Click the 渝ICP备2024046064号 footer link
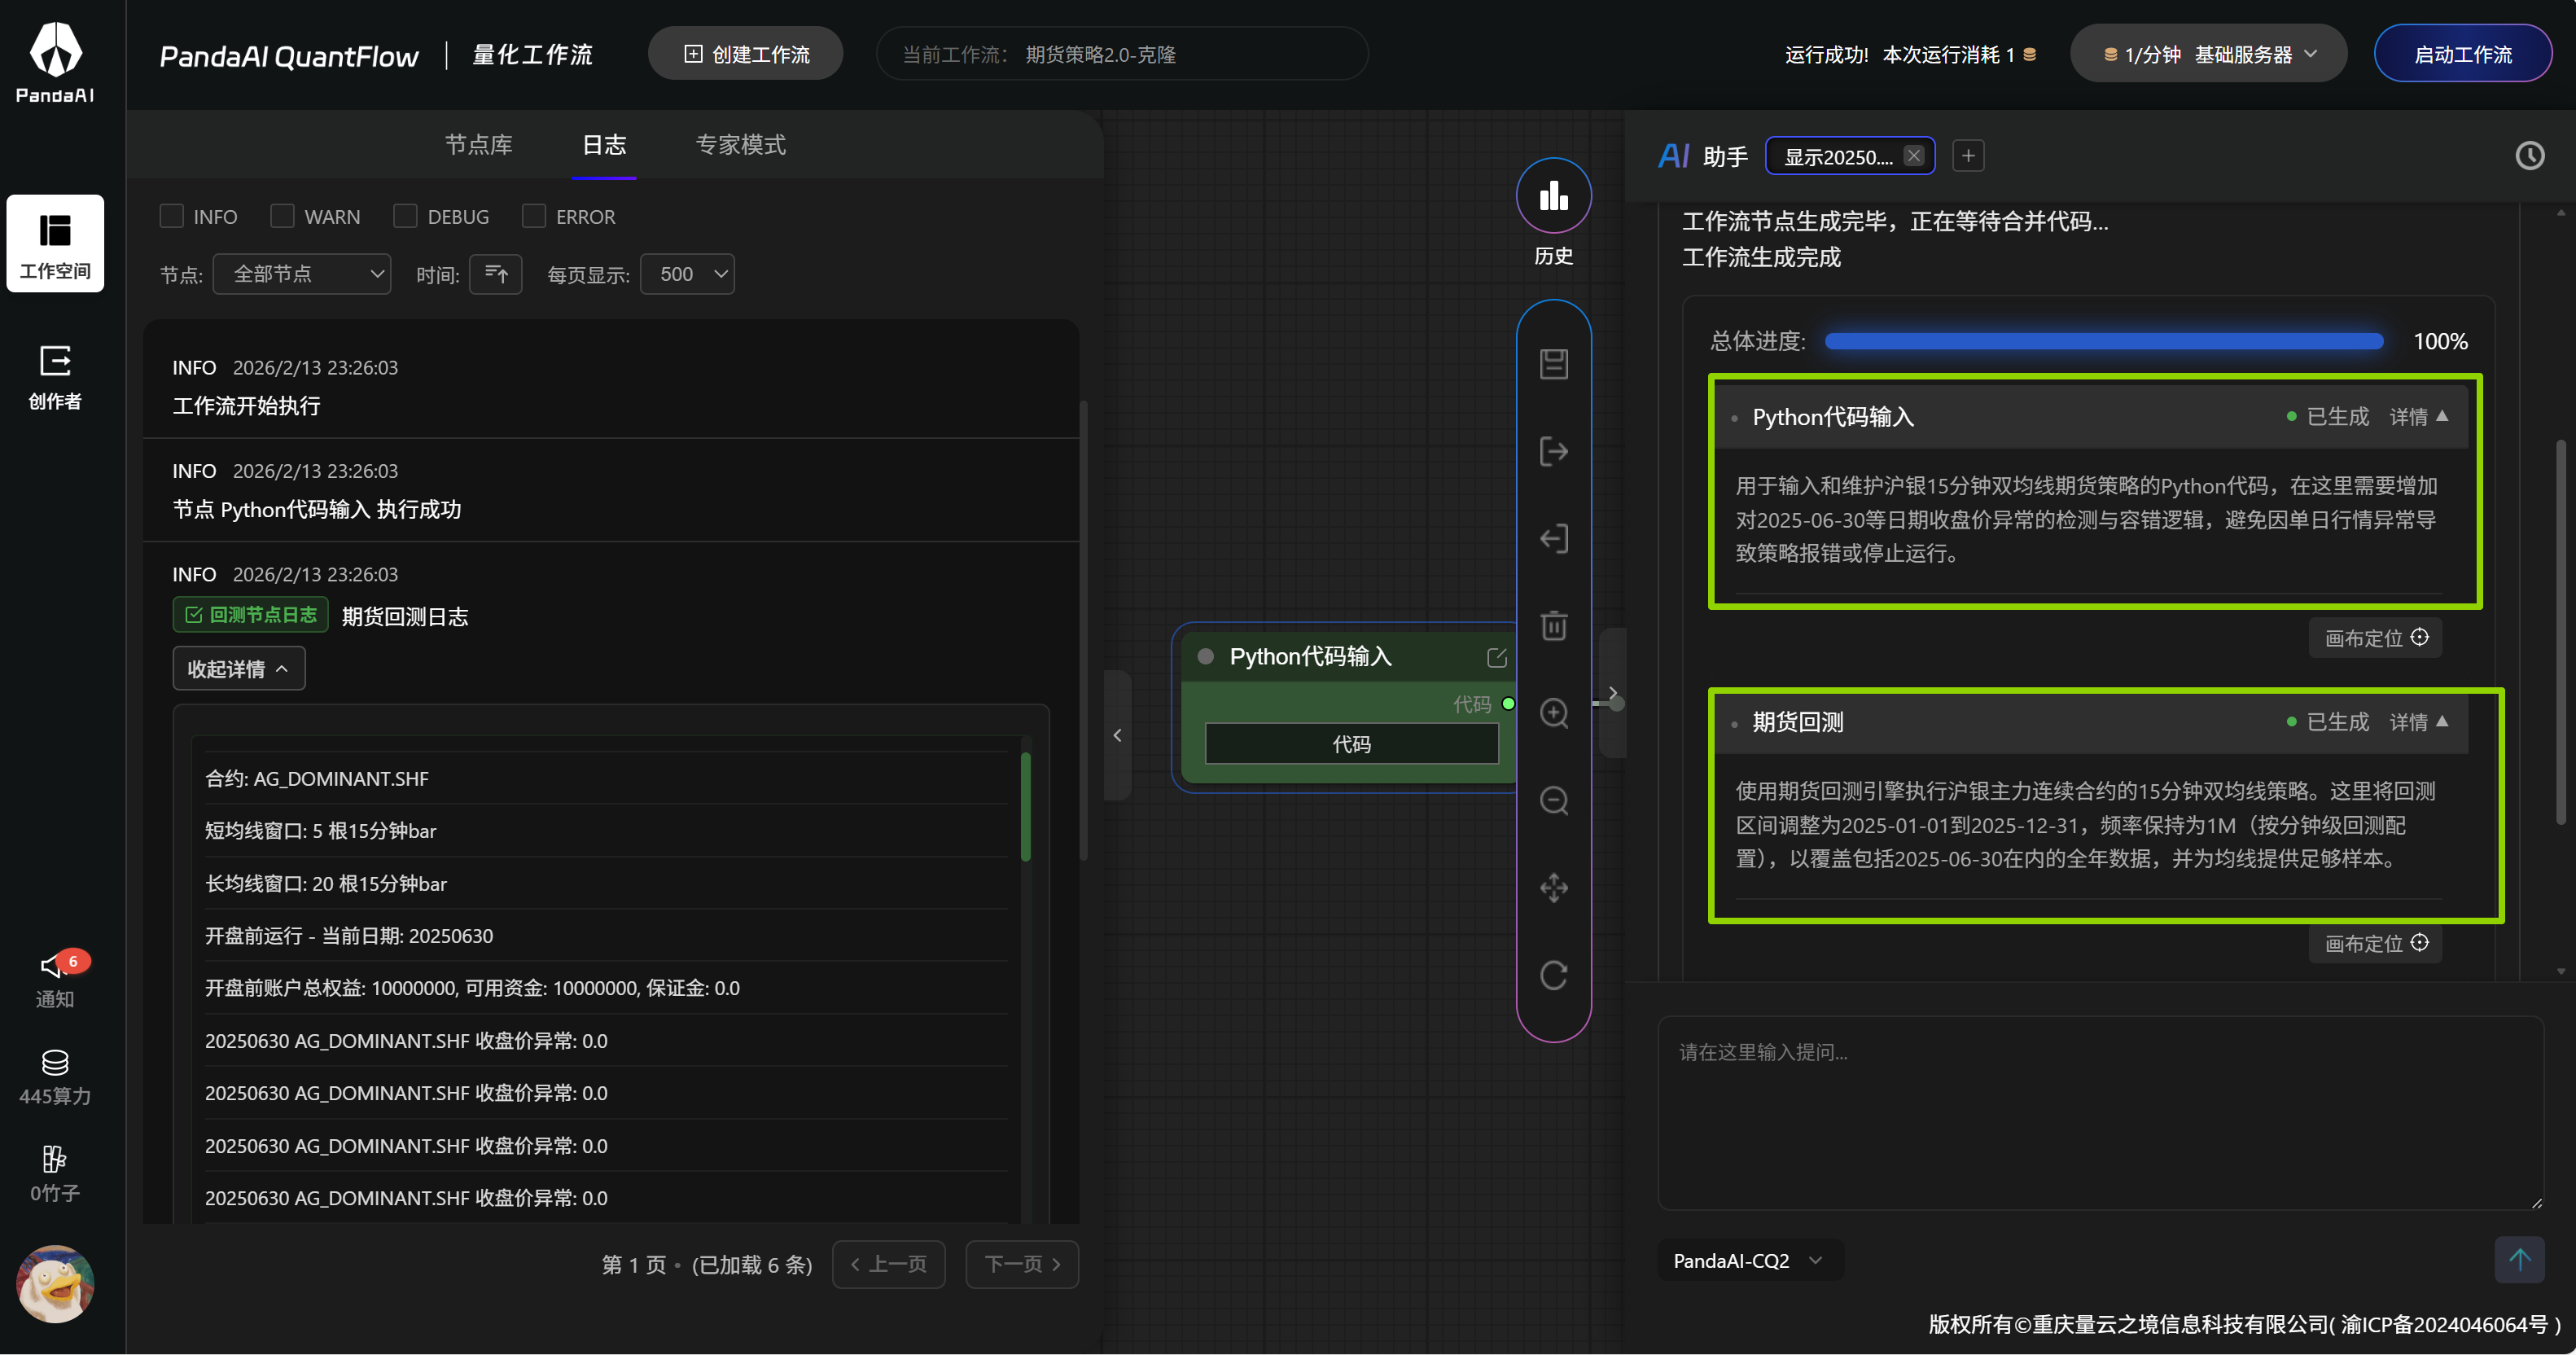The image size is (2576, 1355). [x=2444, y=1324]
